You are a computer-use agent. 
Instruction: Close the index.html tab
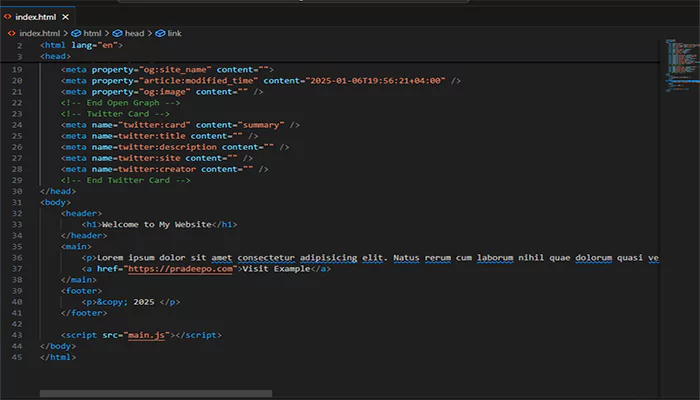pyautogui.click(x=66, y=17)
